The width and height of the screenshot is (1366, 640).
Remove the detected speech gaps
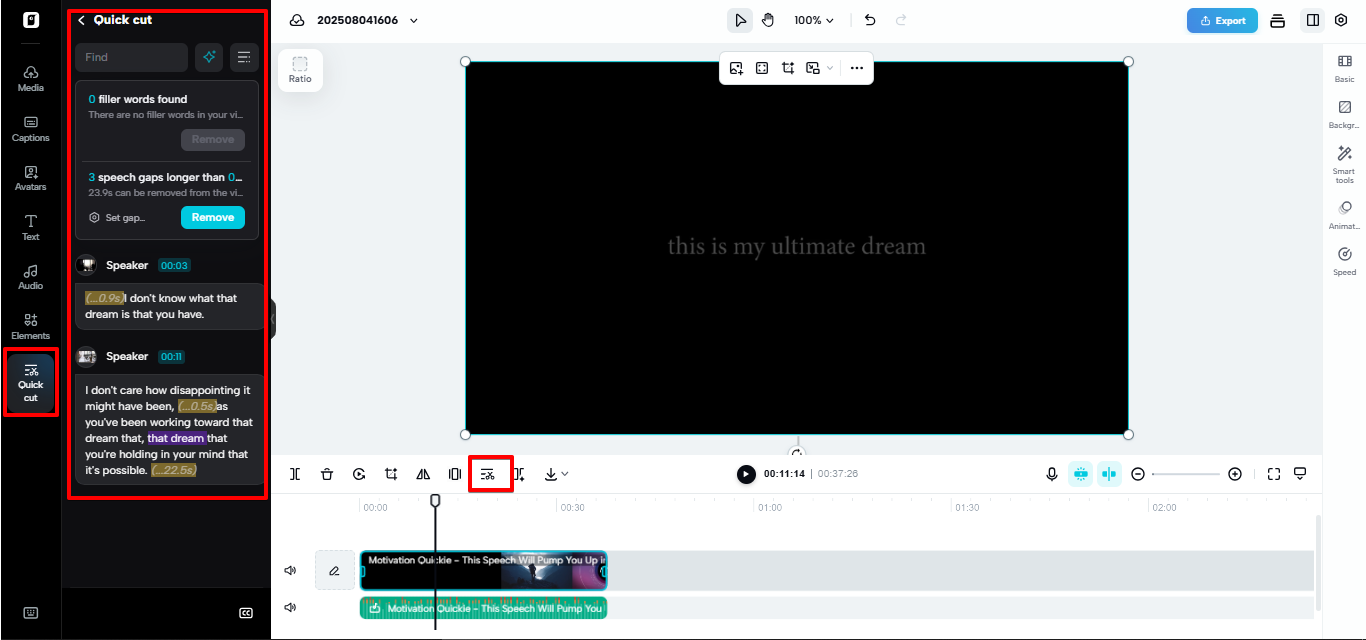pyautogui.click(x=212, y=217)
